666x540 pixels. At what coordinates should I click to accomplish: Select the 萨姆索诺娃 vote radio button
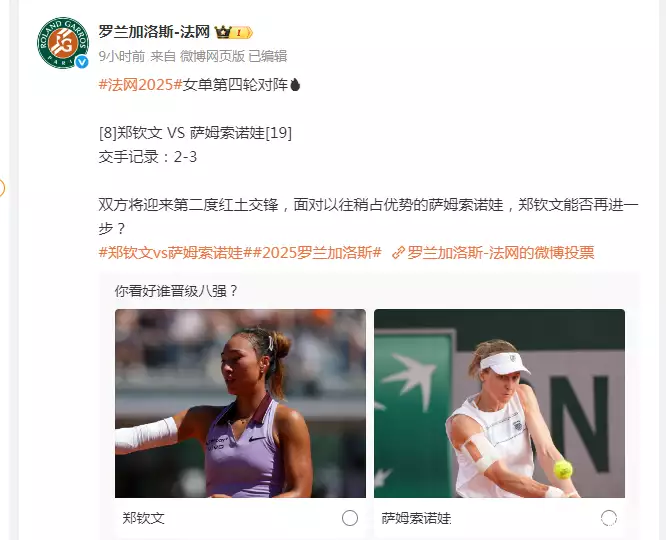click(x=609, y=518)
